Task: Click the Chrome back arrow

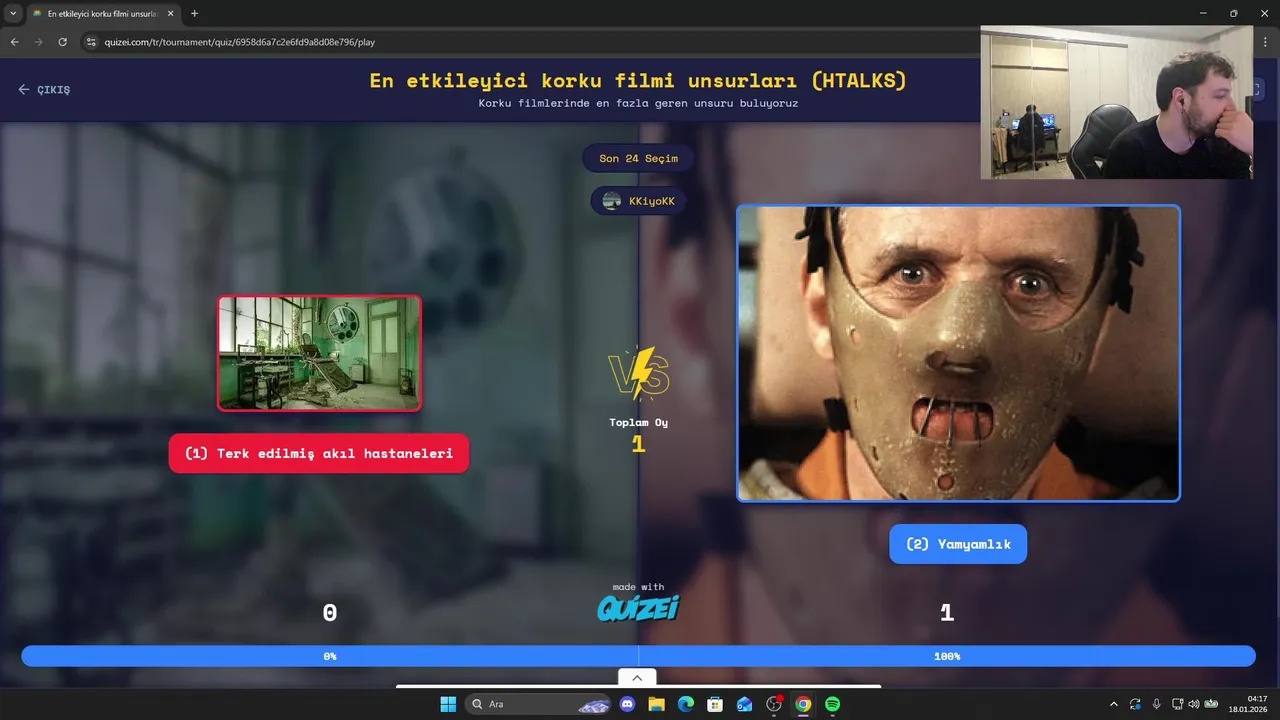Action: (14, 42)
